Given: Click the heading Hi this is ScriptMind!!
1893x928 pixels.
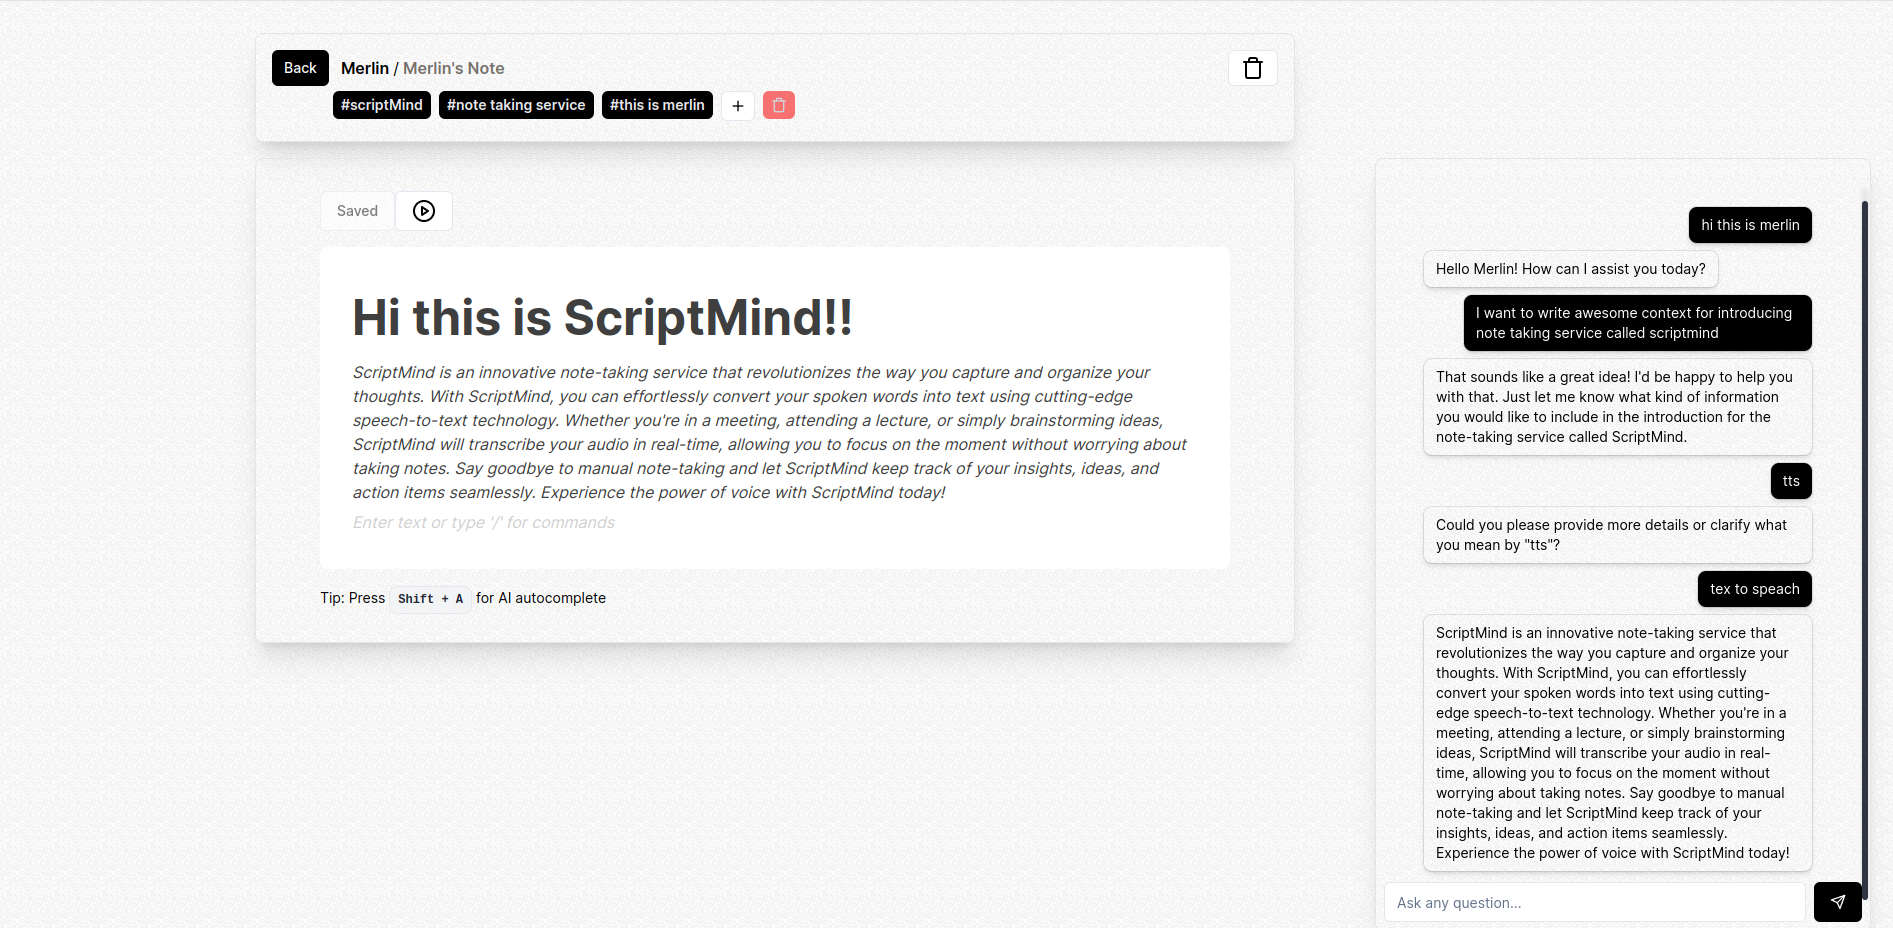Looking at the screenshot, I should [x=602, y=318].
